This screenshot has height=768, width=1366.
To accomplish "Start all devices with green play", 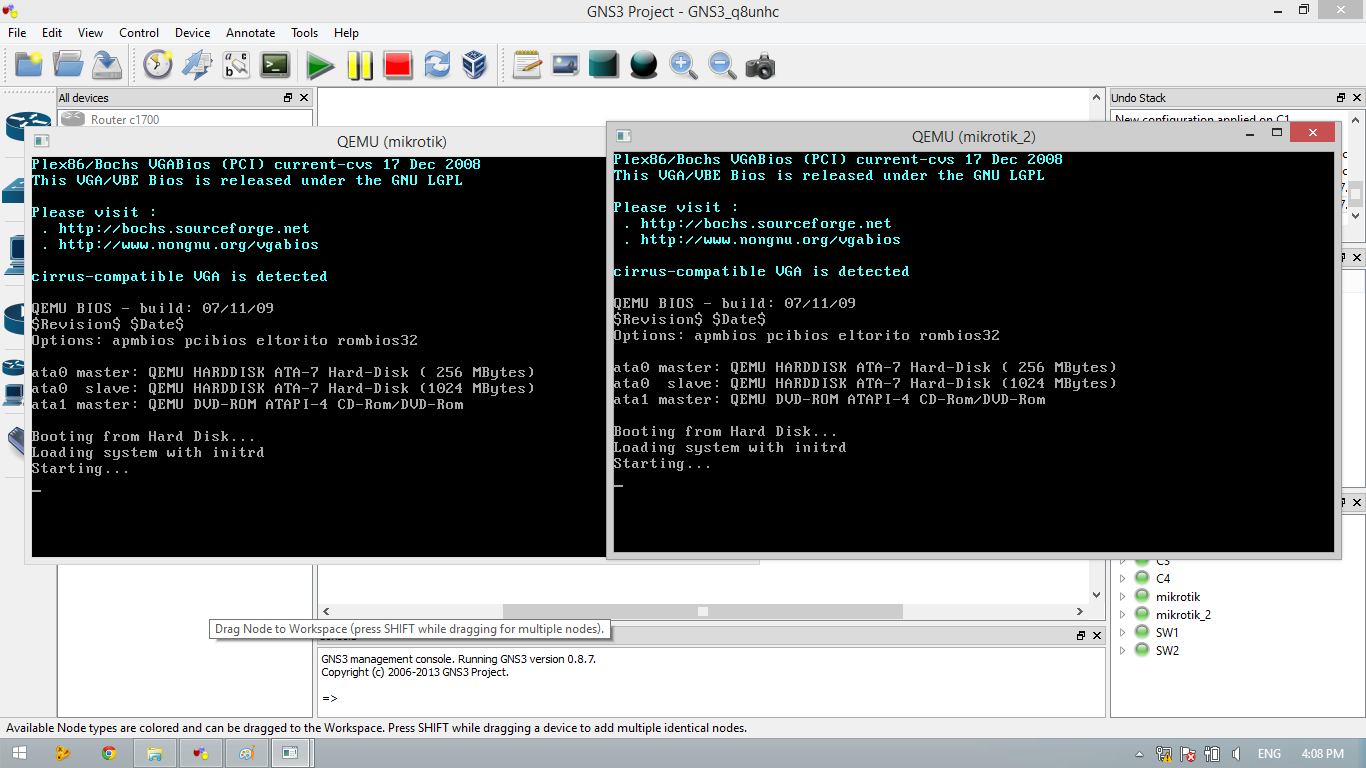I will pyautogui.click(x=320, y=65).
